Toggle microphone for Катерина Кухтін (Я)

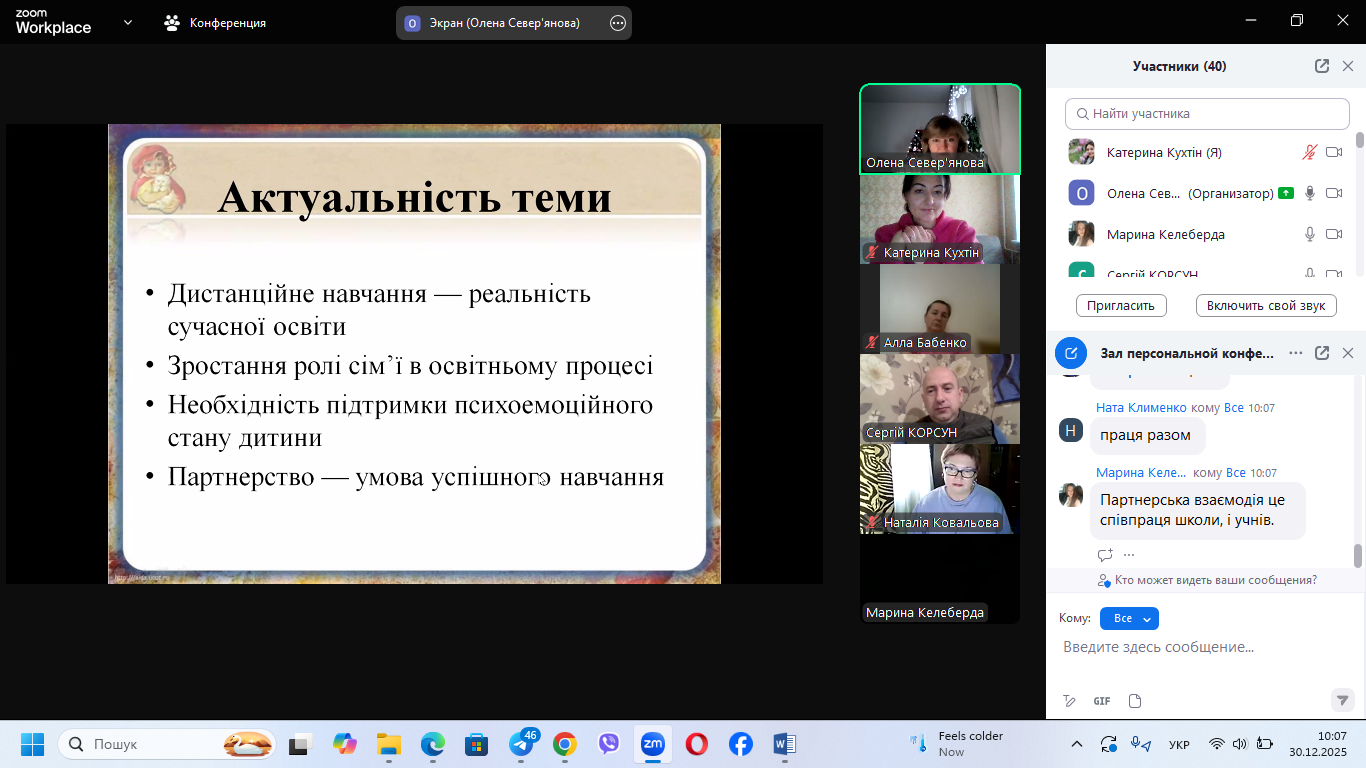1309,153
